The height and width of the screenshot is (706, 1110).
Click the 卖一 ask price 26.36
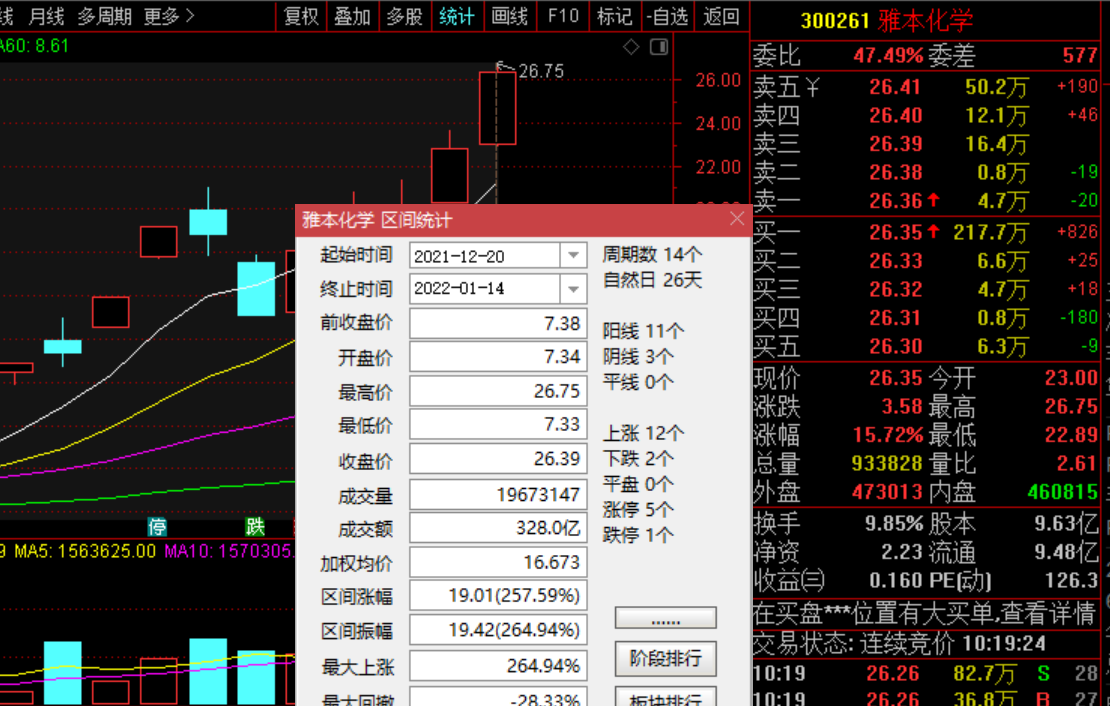(896, 201)
